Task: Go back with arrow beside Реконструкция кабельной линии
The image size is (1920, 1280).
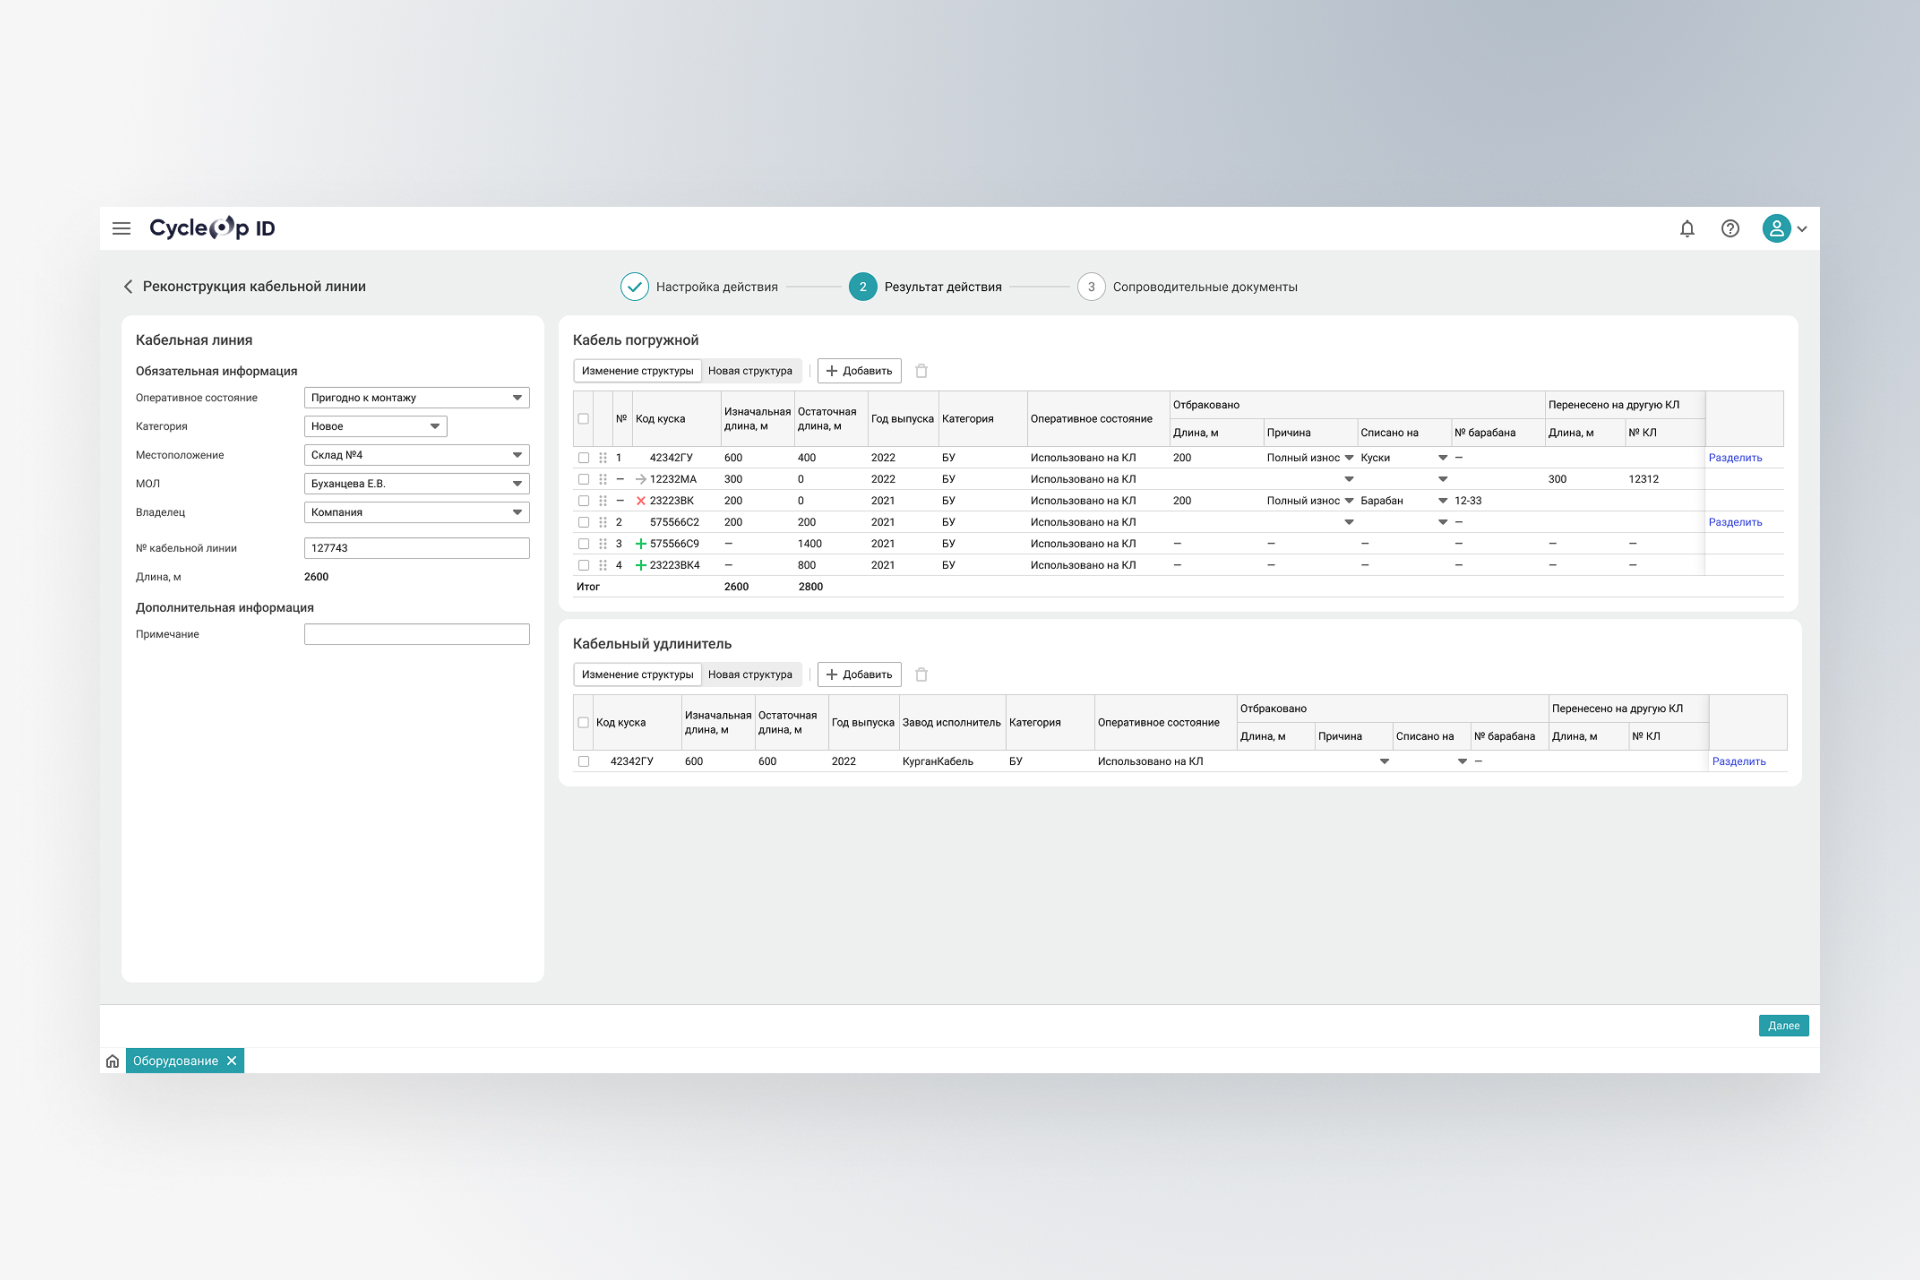Action: point(128,287)
